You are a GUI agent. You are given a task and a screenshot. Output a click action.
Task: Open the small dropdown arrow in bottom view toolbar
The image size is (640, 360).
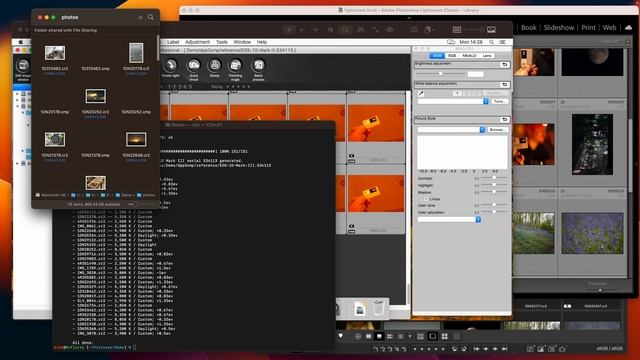410,336
